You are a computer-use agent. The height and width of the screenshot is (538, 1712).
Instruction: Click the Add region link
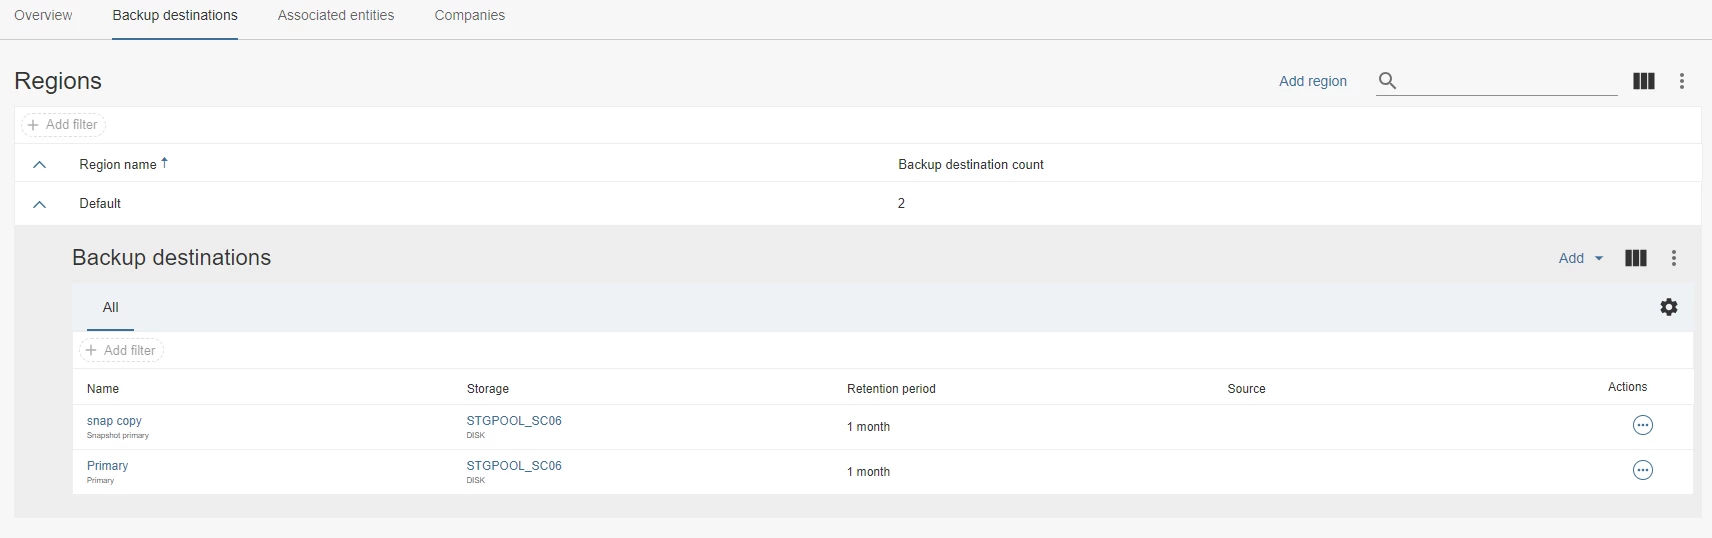coord(1312,81)
